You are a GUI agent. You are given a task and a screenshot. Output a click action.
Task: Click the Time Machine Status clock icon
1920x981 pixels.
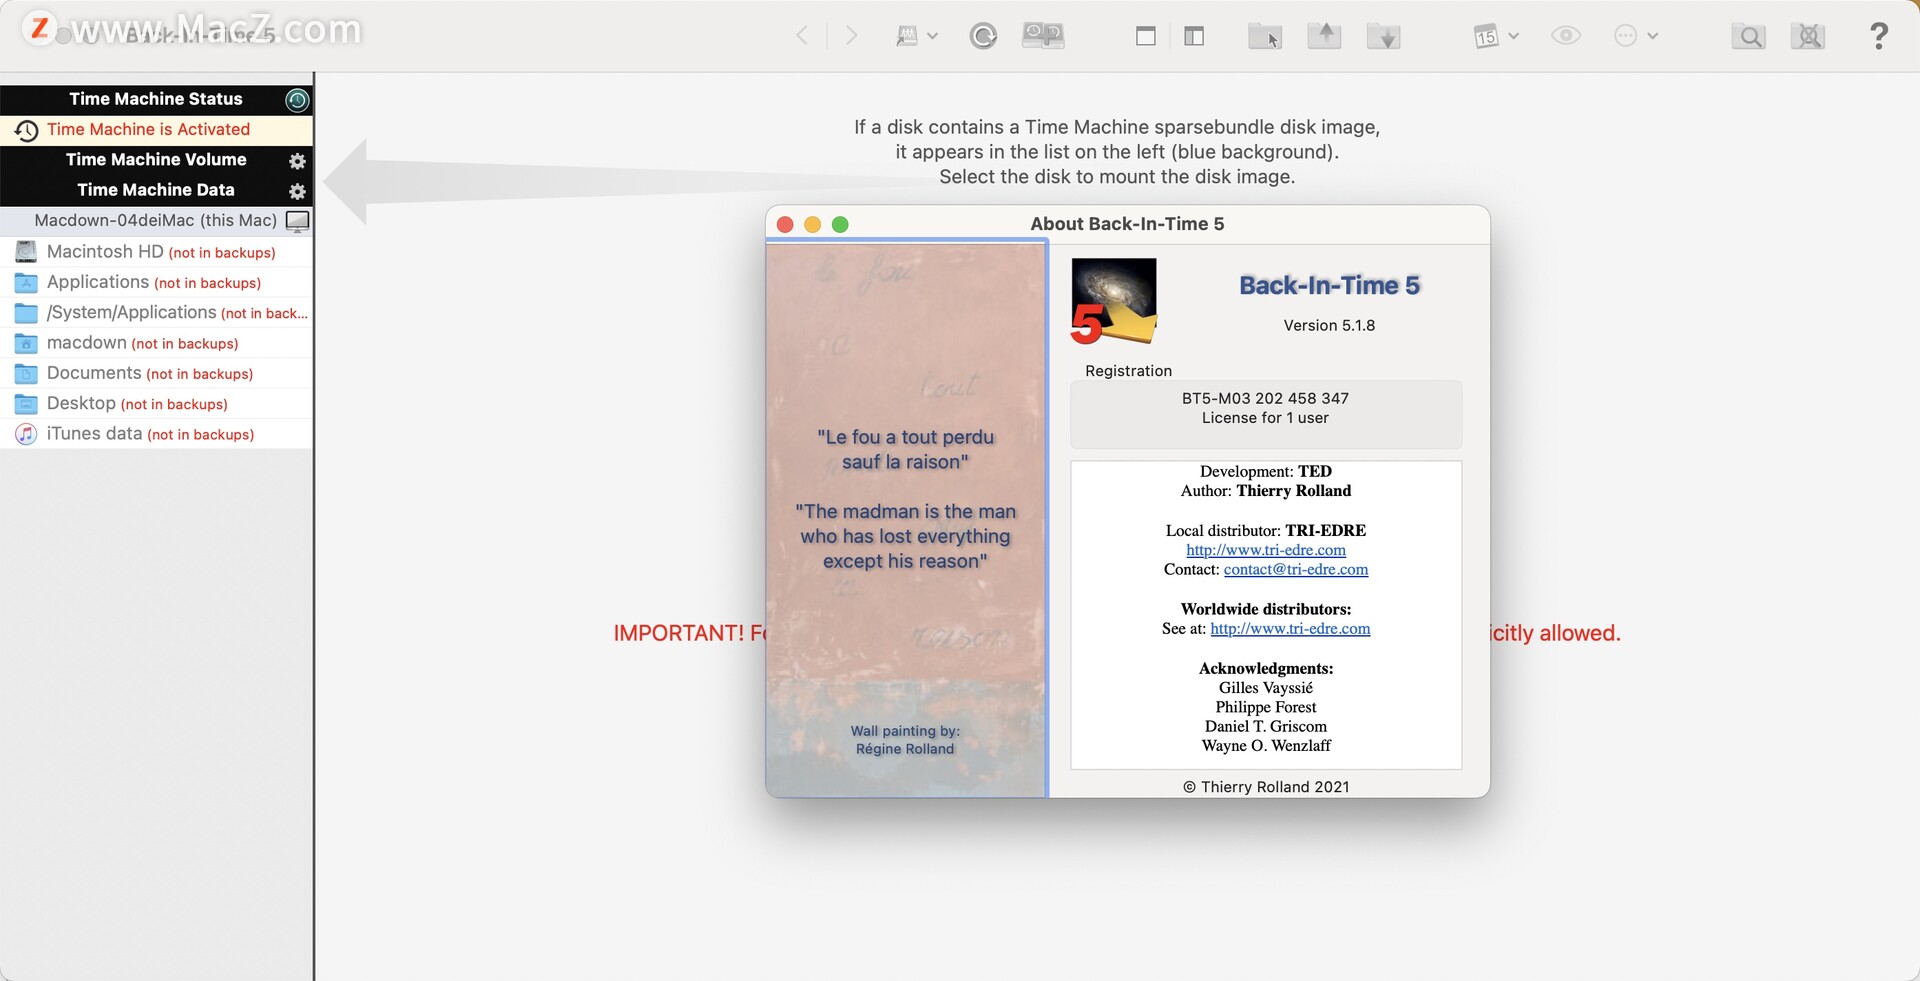pyautogui.click(x=297, y=99)
